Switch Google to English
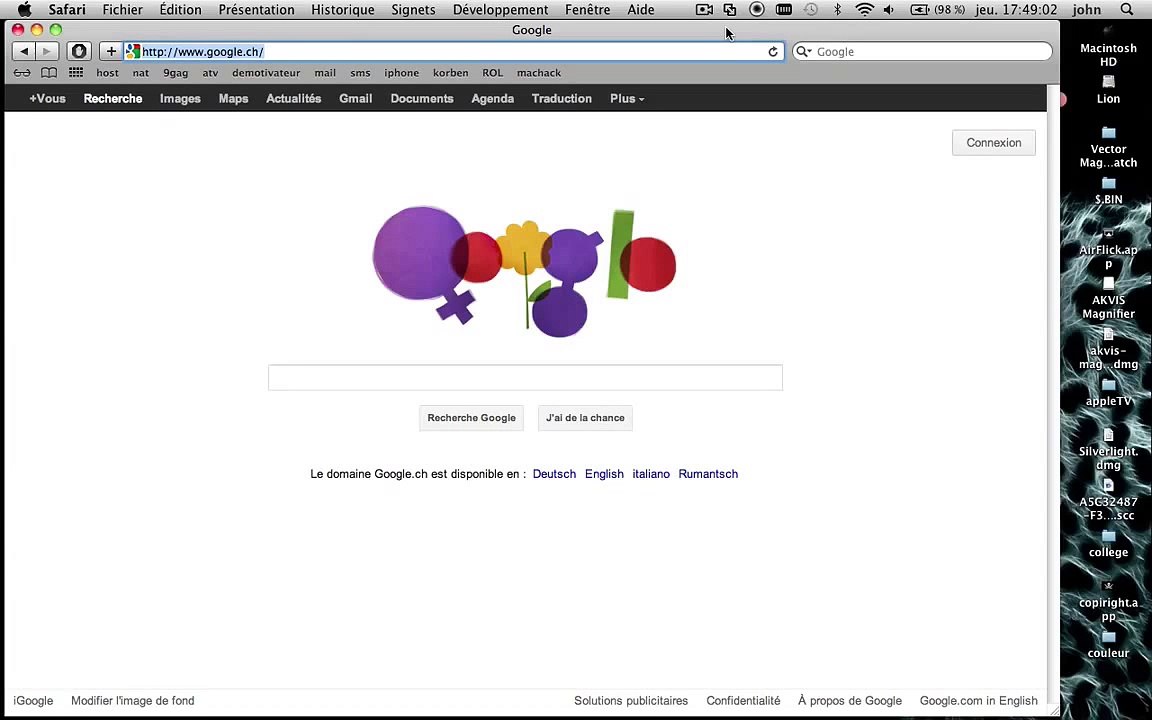 pyautogui.click(x=604, y=474)
